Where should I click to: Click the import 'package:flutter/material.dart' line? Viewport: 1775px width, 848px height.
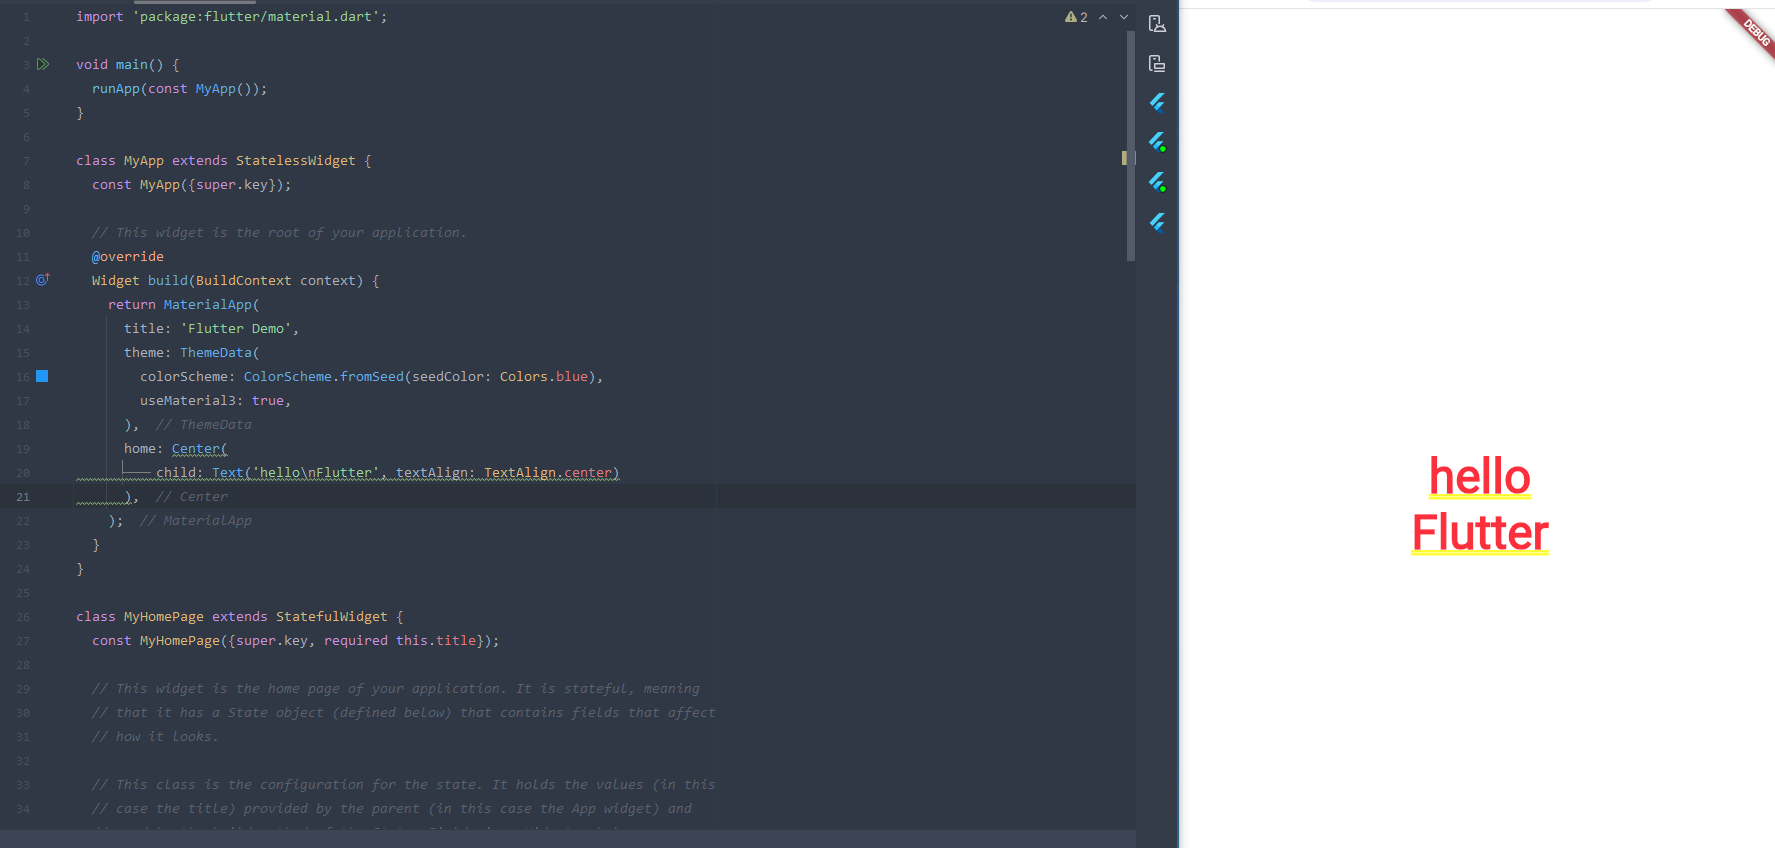tap(231, 17)
